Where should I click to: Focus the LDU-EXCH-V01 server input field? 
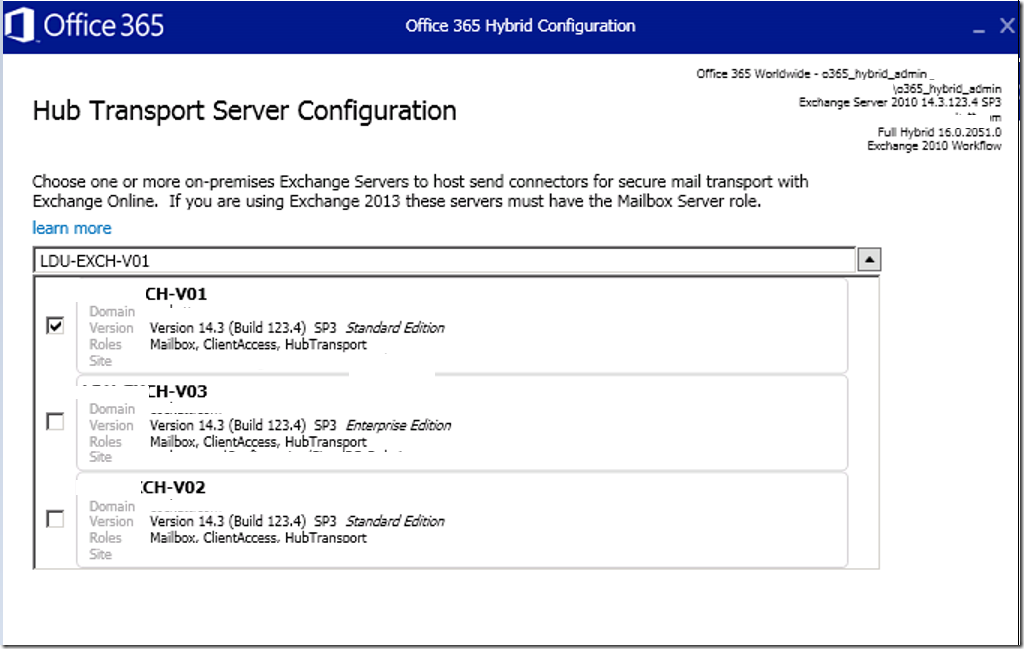[x=444, y=261]
